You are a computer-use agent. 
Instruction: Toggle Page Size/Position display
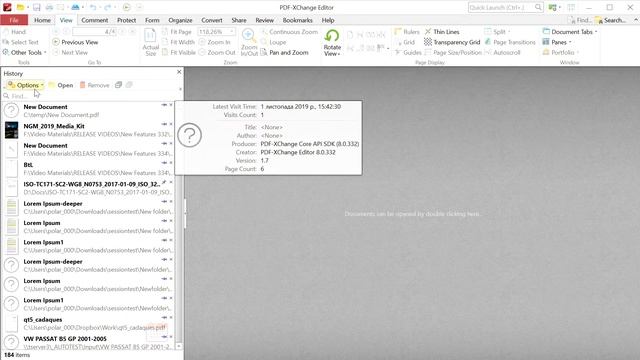[453, 52]
